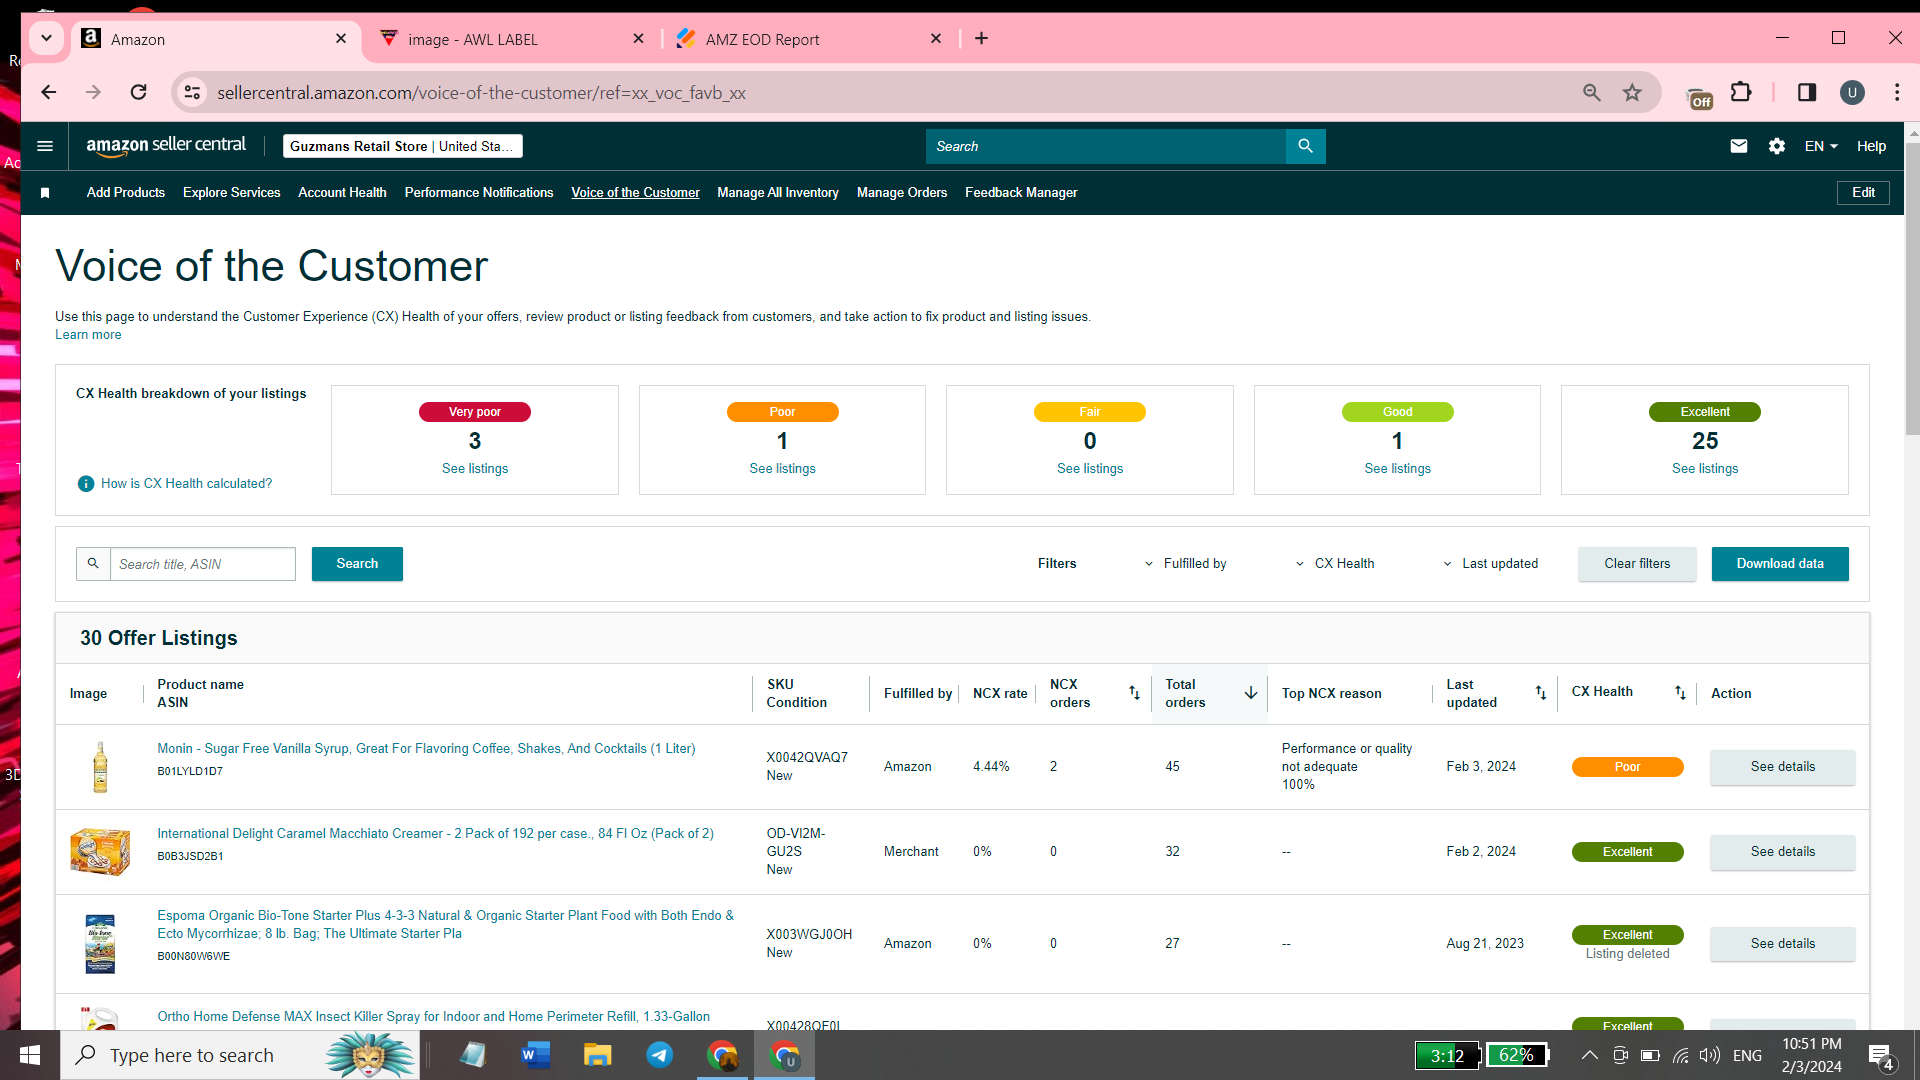
Task: See details for Espoma Bio-Tone listing
Action: [x=1782, y=944]
